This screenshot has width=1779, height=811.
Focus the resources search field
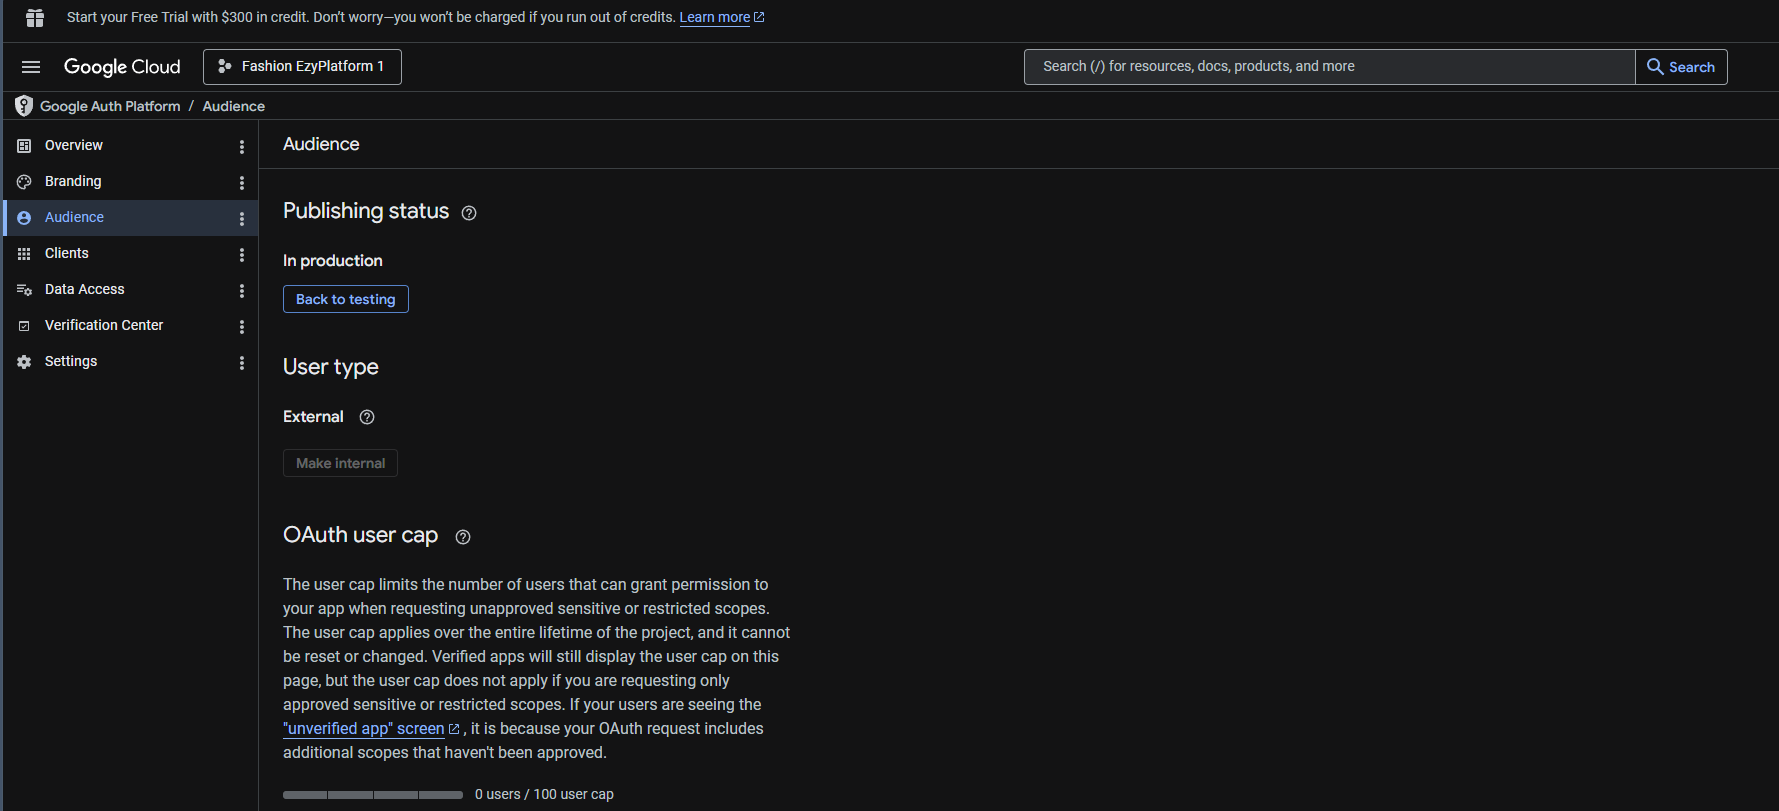coord(1330,67)
